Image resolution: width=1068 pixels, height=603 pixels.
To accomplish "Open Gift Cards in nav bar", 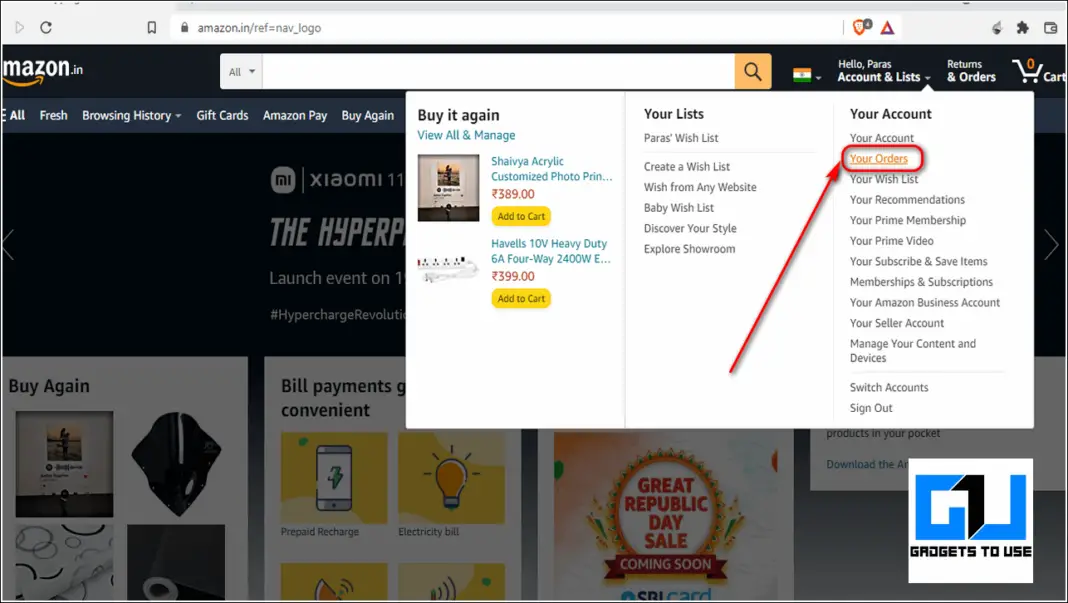I will [222, 115].
